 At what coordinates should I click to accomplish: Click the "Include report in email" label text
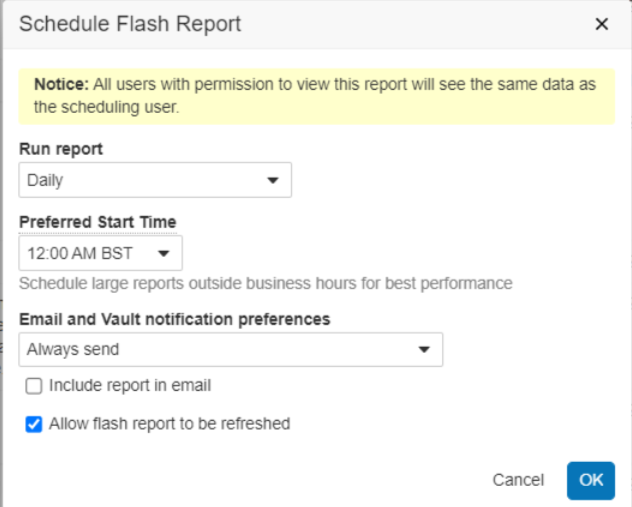(130, 386)
